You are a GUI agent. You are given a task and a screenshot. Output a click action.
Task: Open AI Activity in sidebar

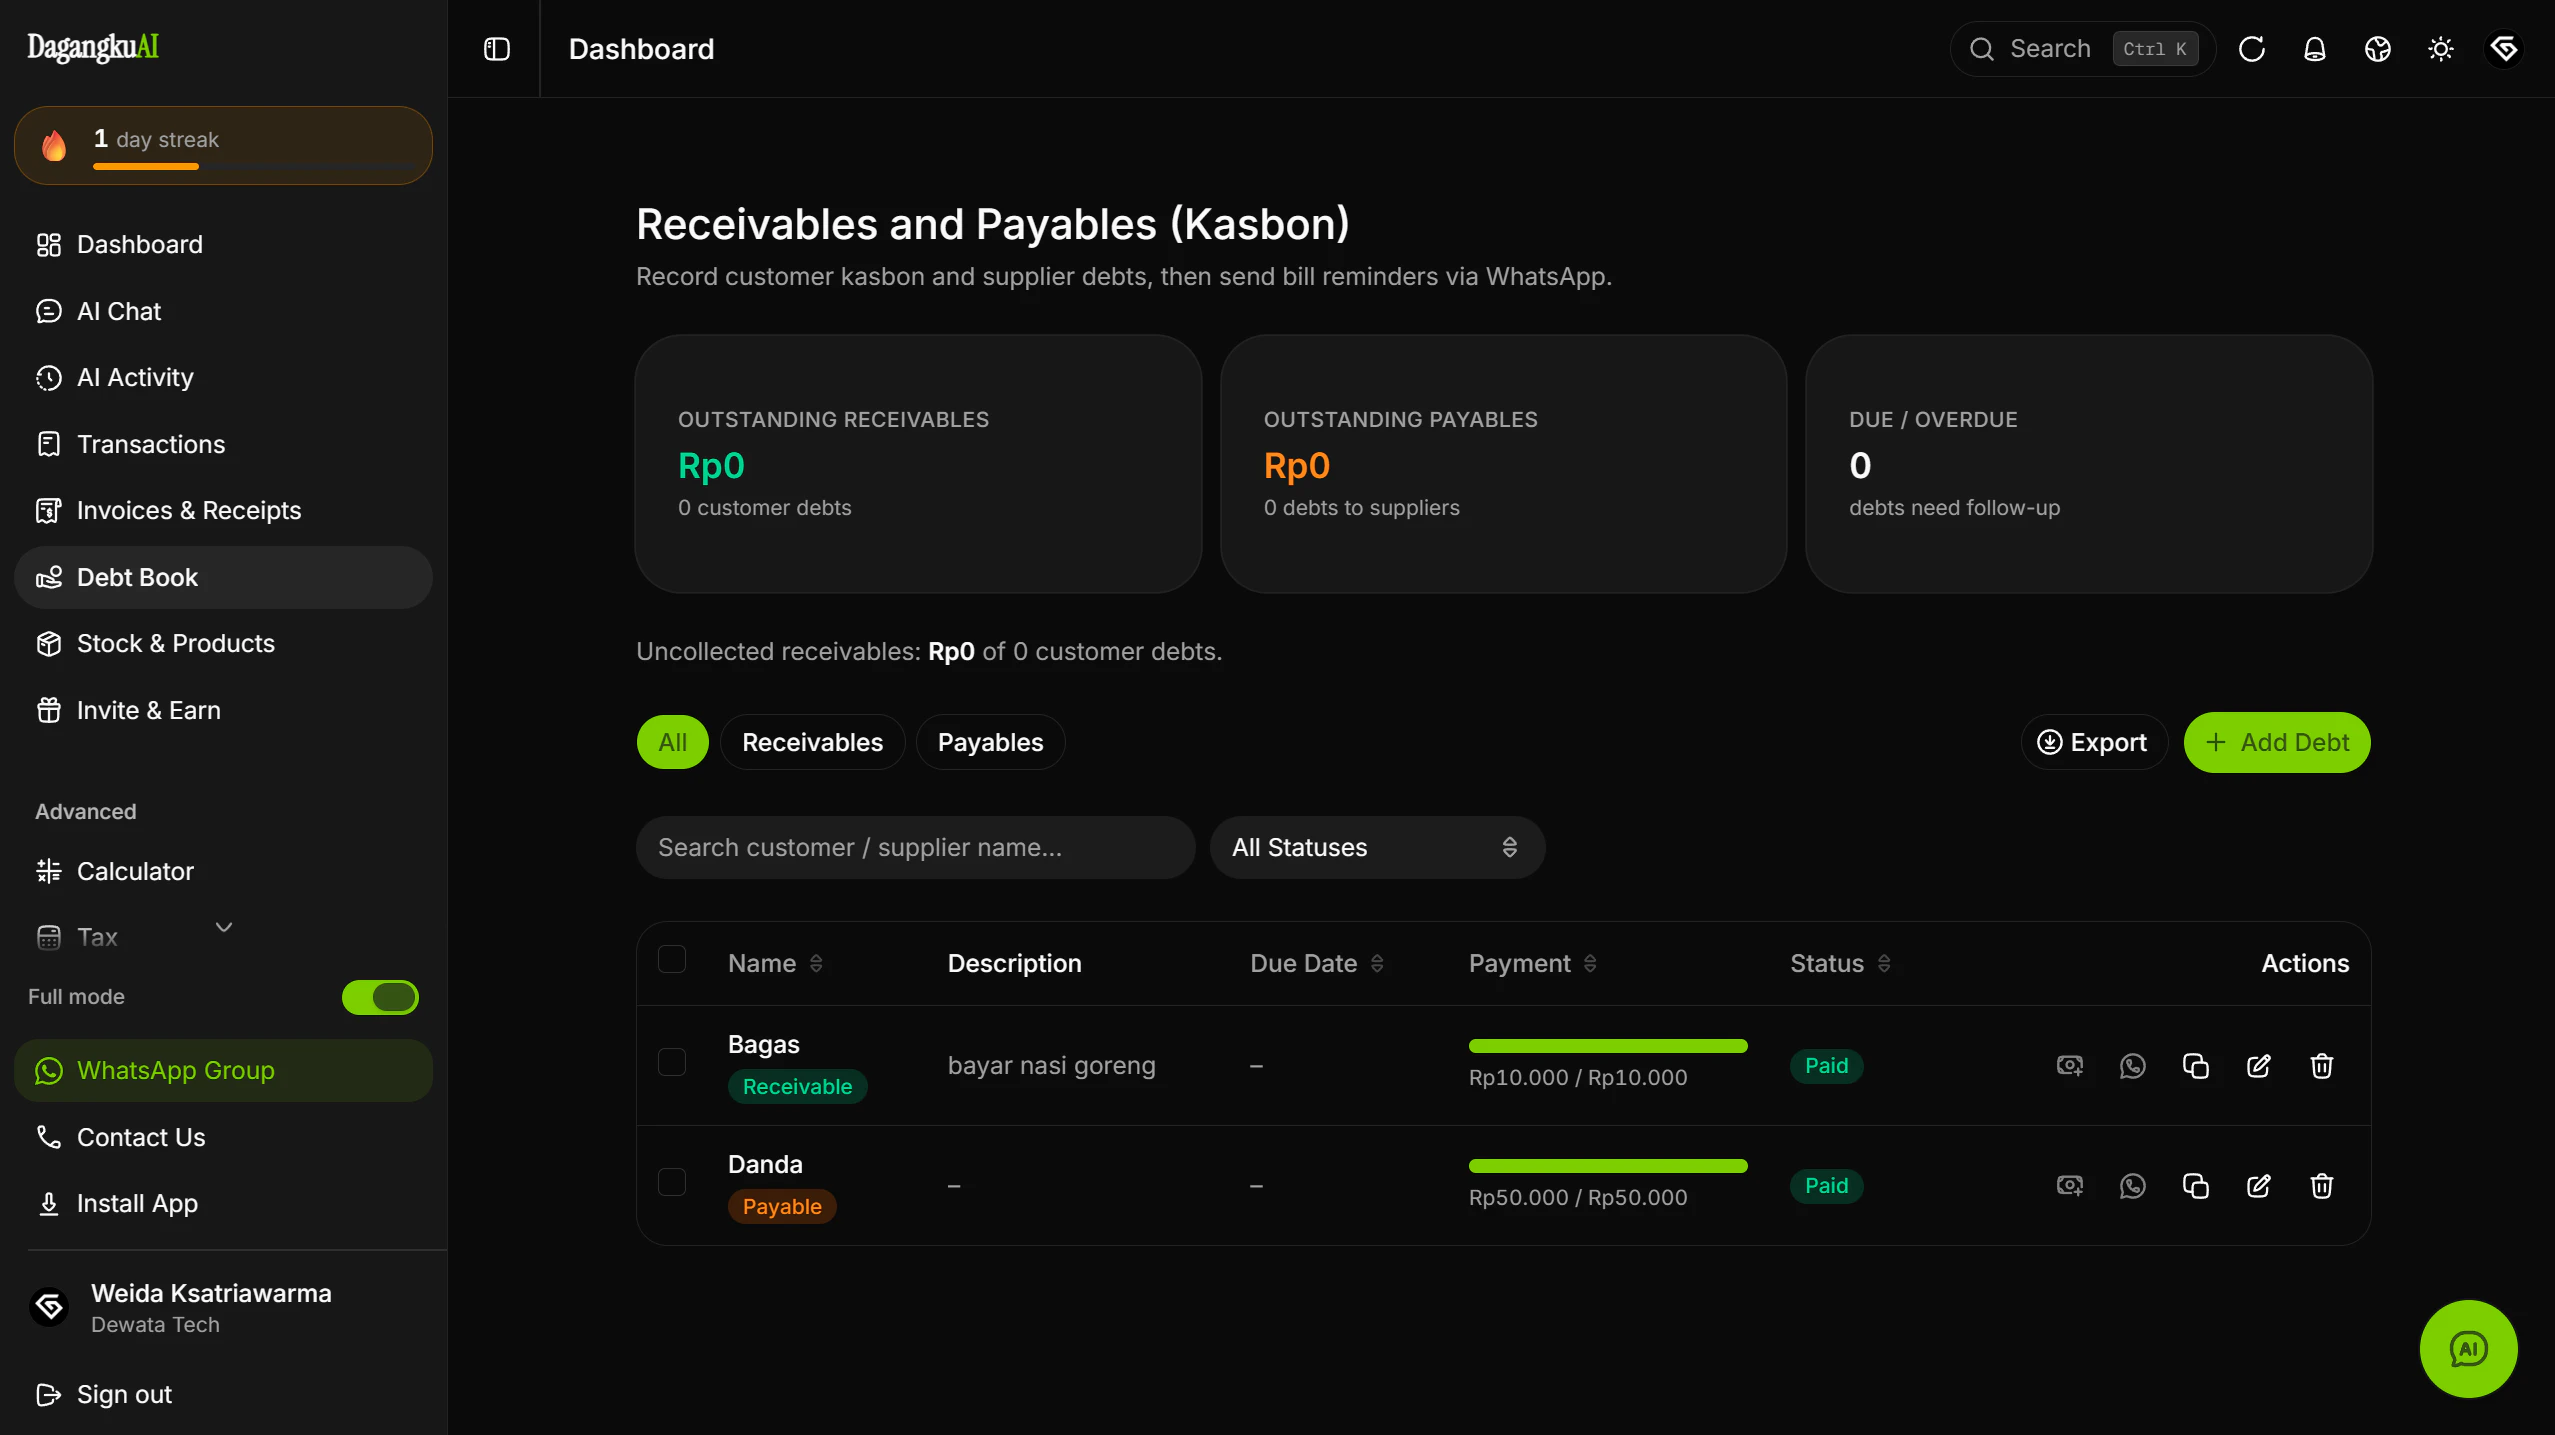(x=223, y=377)
